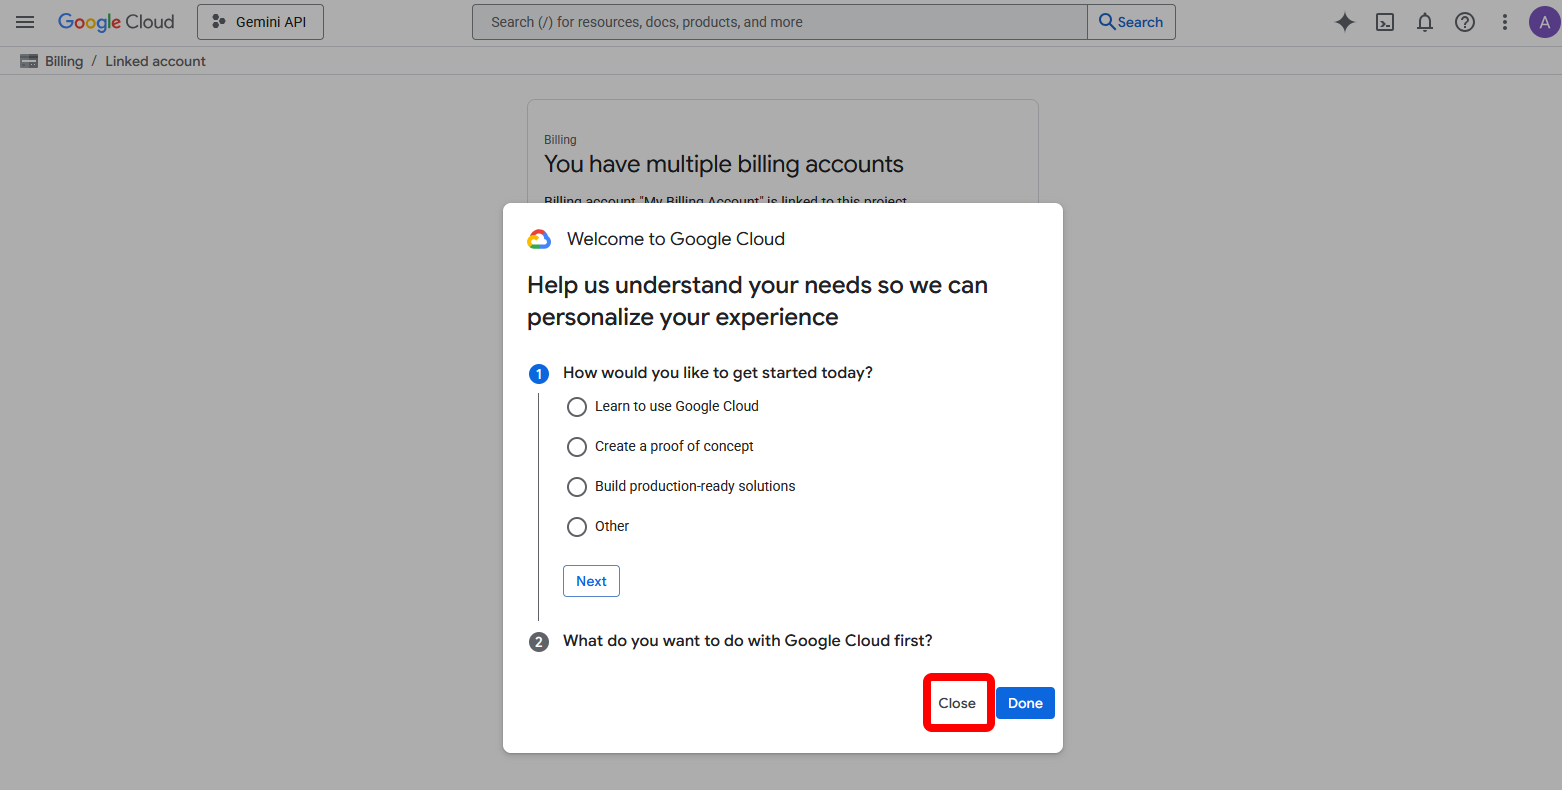Expand step 1 How would you like to get started
This screenshot has height=790, width=1562.
click(x=717, y=373)
